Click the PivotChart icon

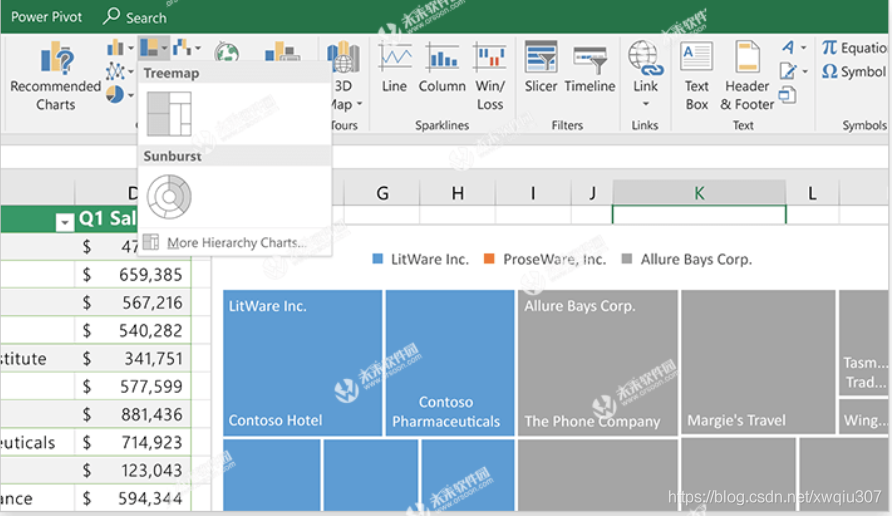point(282,52)
